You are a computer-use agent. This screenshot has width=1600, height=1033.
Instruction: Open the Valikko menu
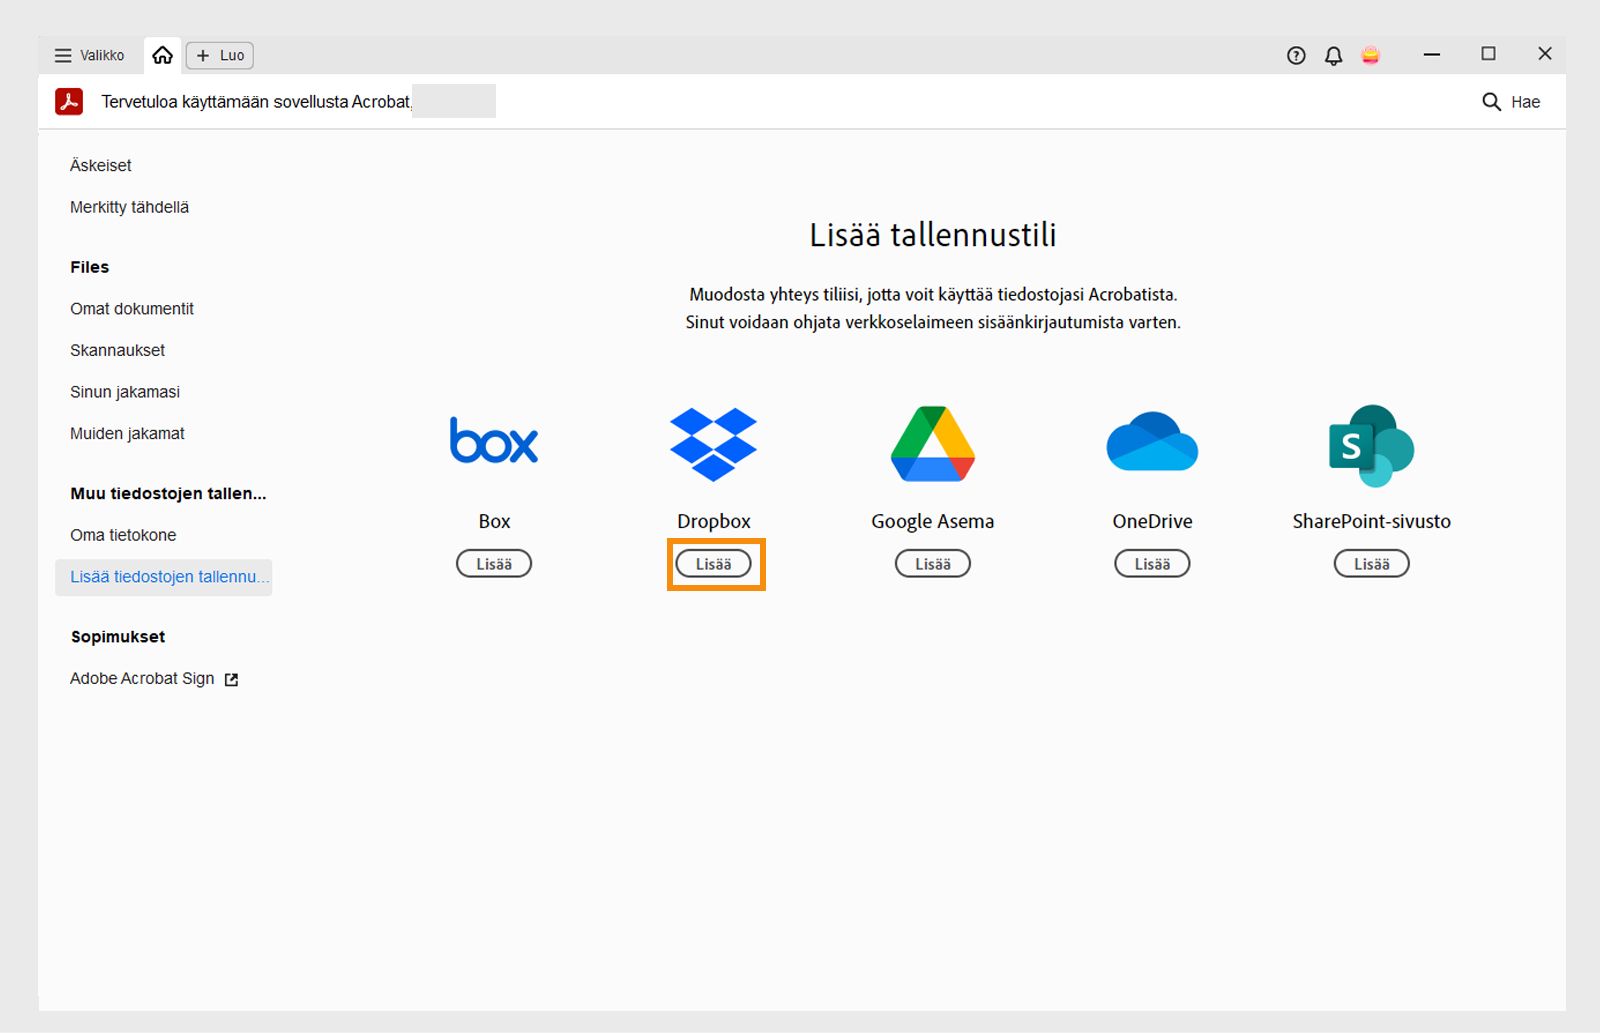click(x=89, y=56)
